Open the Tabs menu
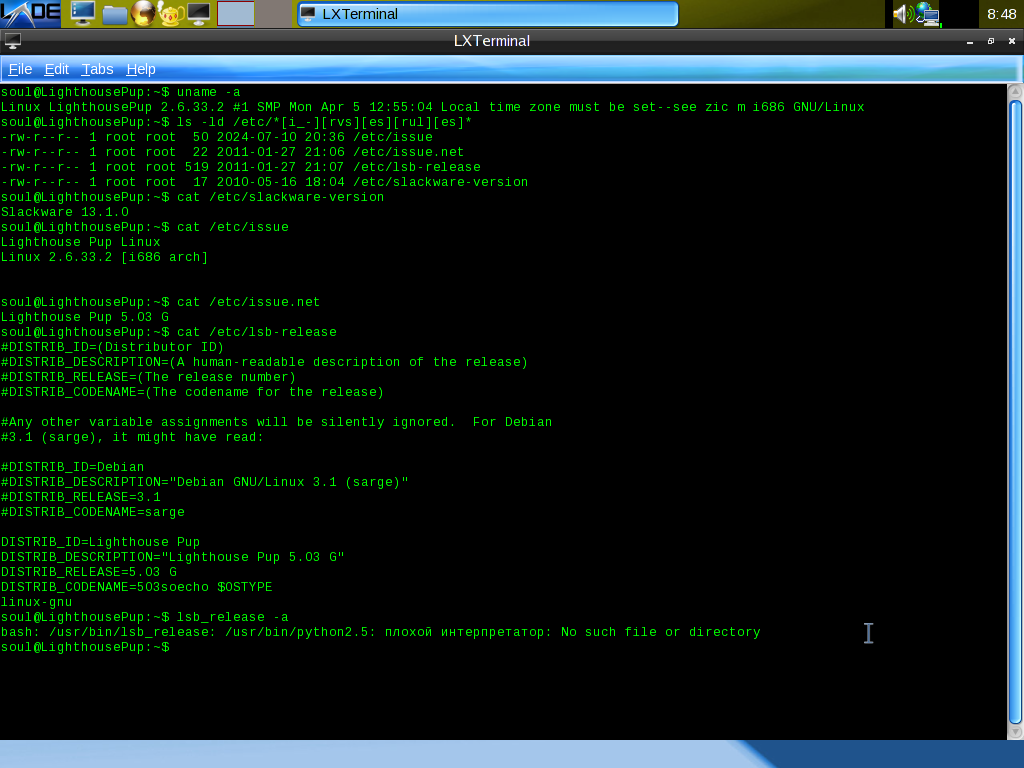This screenshot has height=768, width=1024. tap(97, 69)
